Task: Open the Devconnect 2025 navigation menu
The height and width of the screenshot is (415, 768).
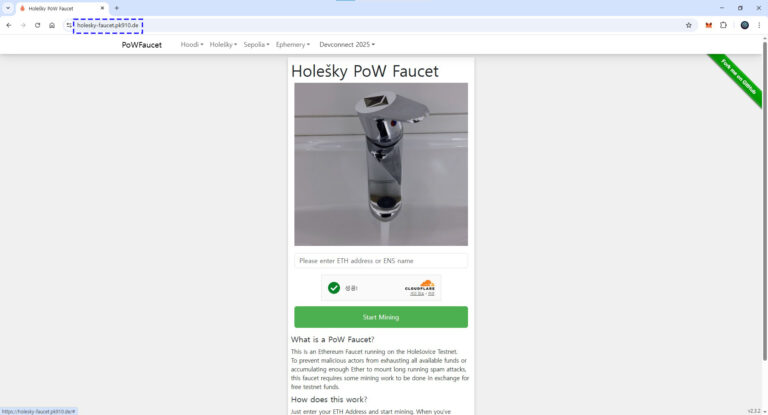Action: pos(347,45)
